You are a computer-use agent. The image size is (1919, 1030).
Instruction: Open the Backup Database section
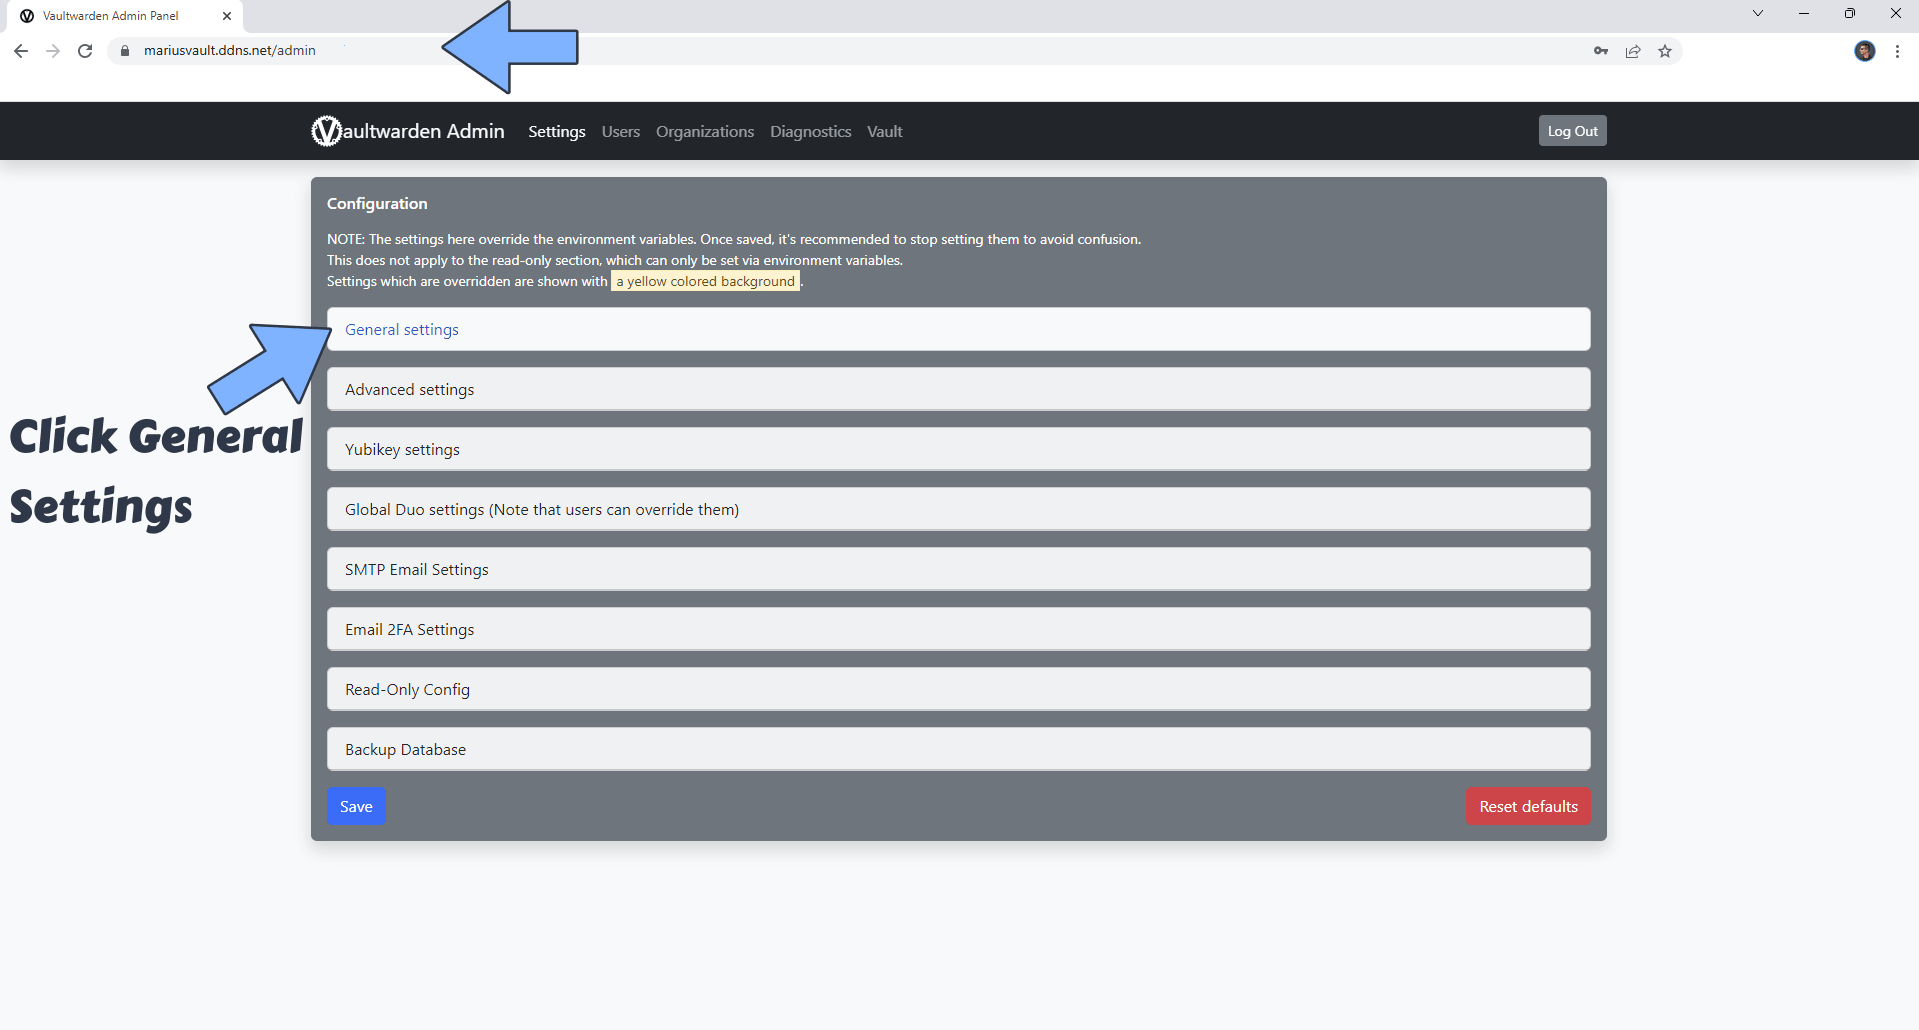(x=405, y=750)
